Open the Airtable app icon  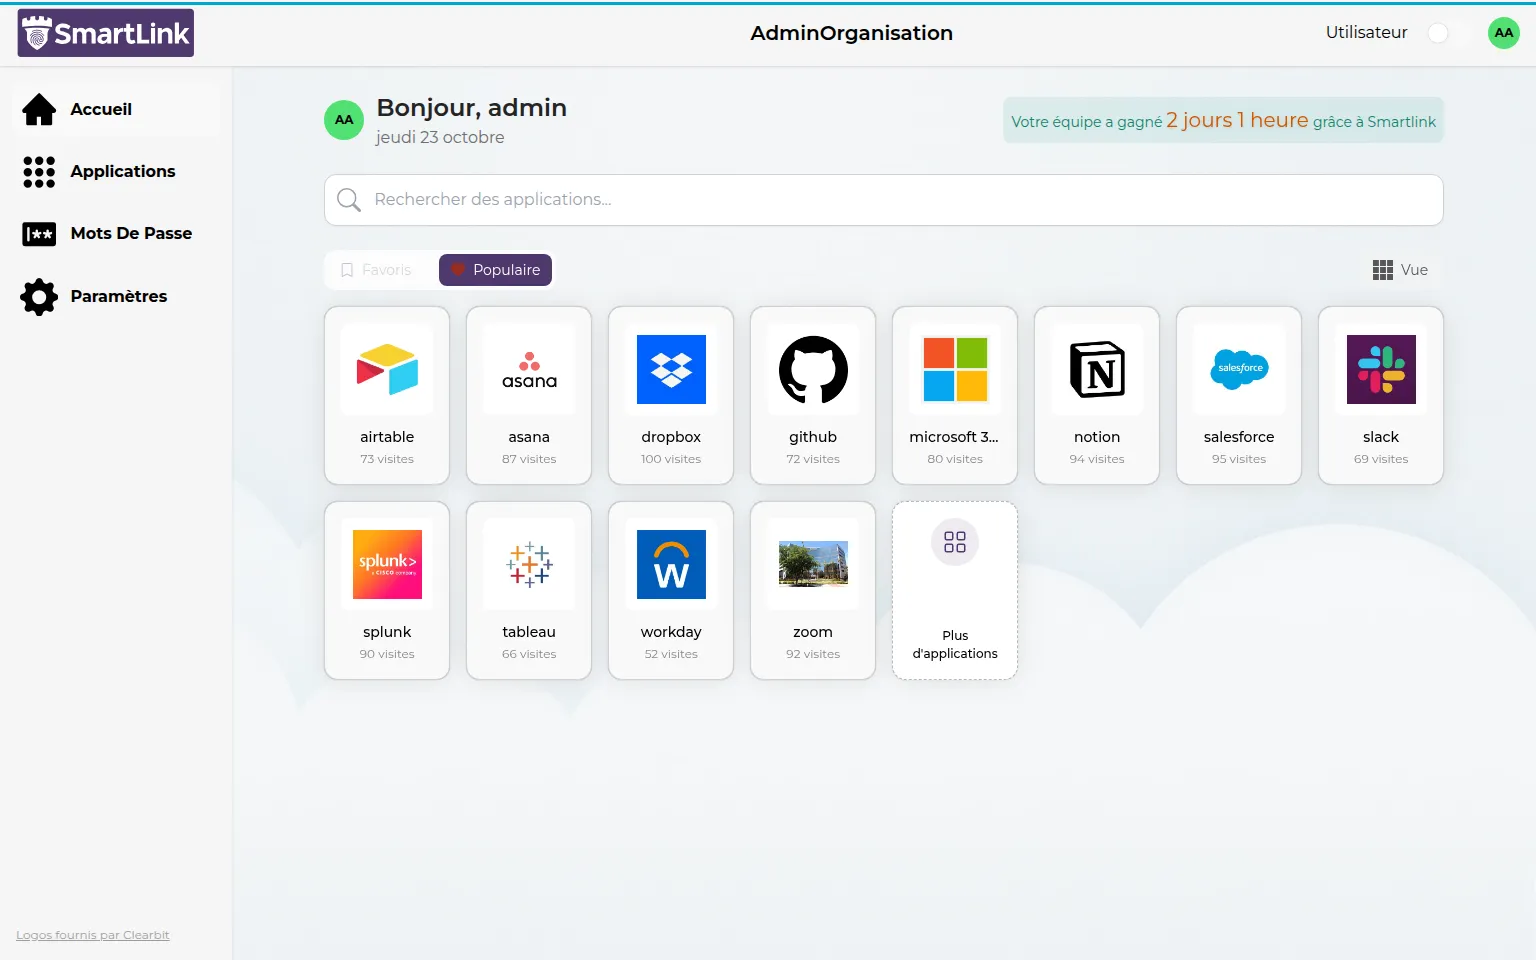click(387, 370)
